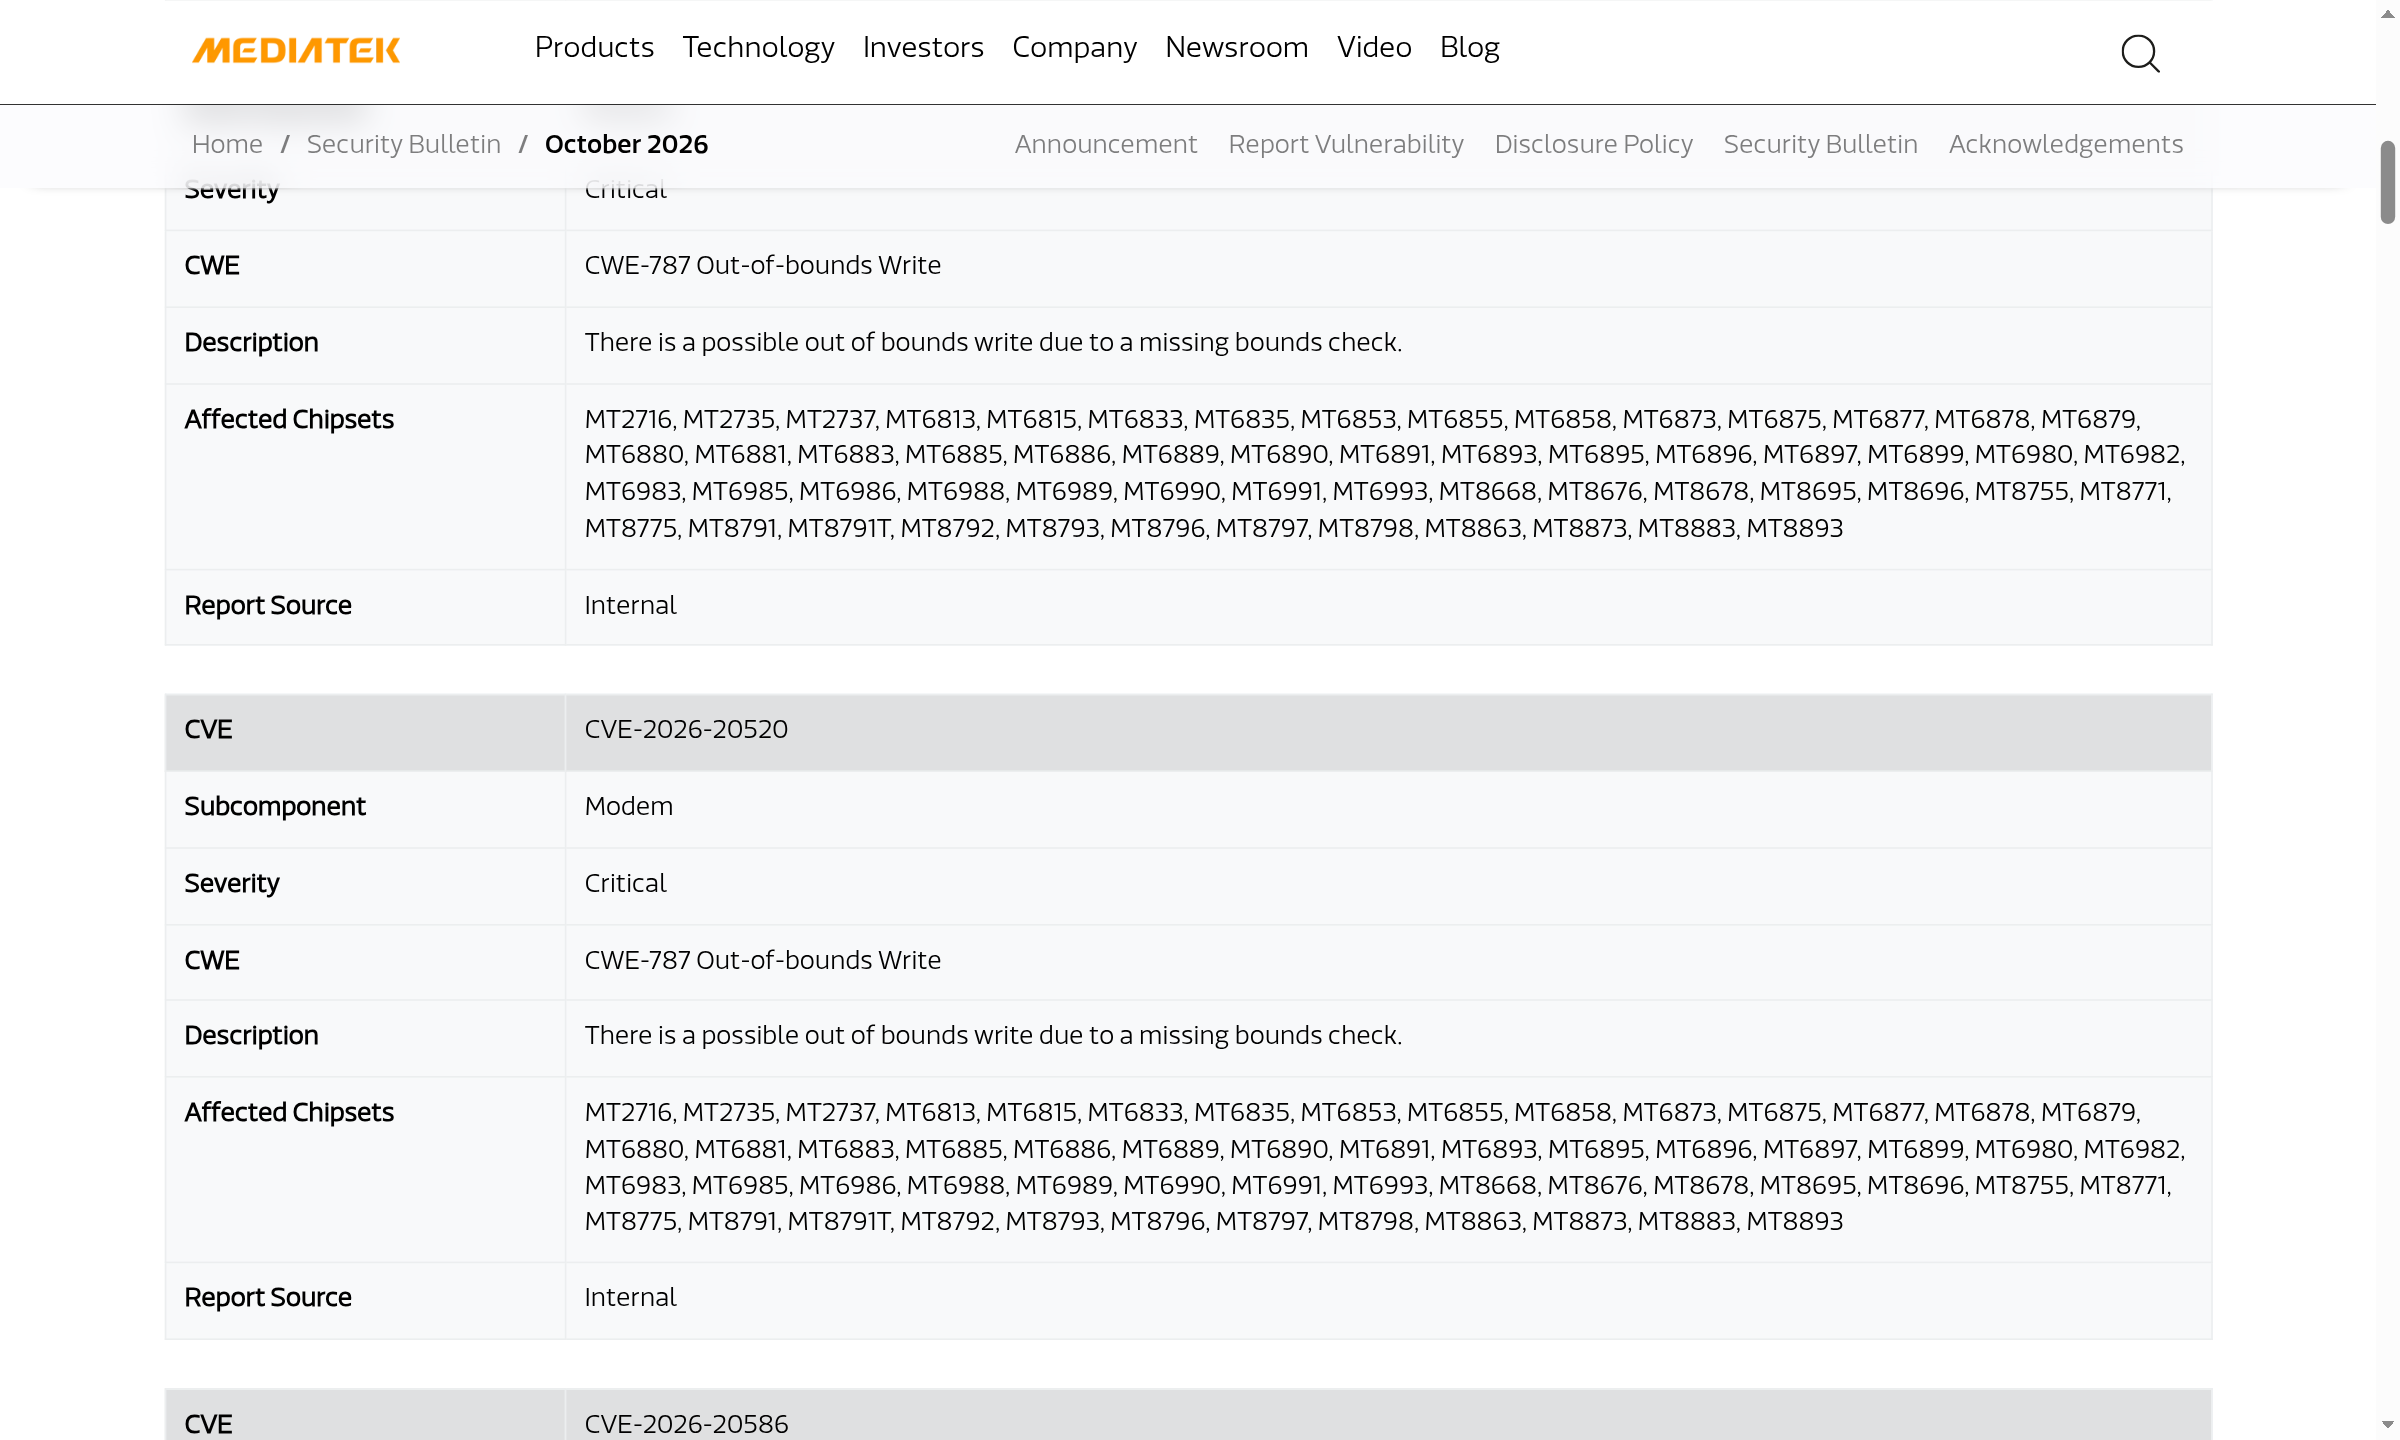Screen dimensions: 2400x1440
Task: Open Report Vulnerability page
Action: [x=1345, y=144]
